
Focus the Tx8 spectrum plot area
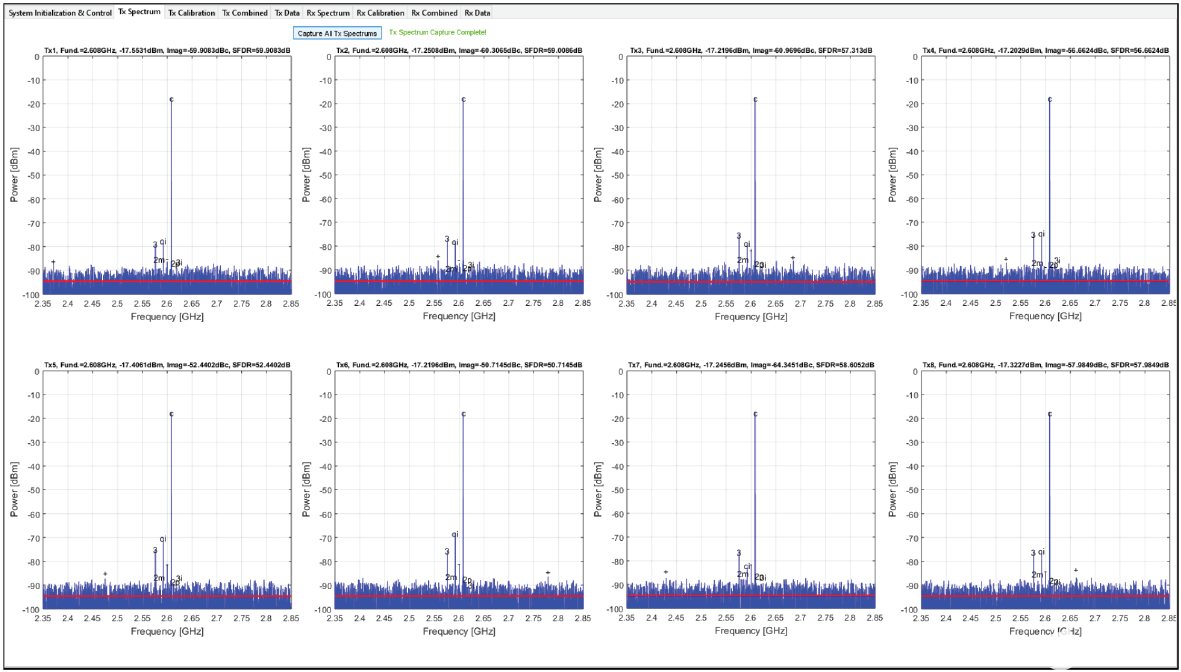1046,490
